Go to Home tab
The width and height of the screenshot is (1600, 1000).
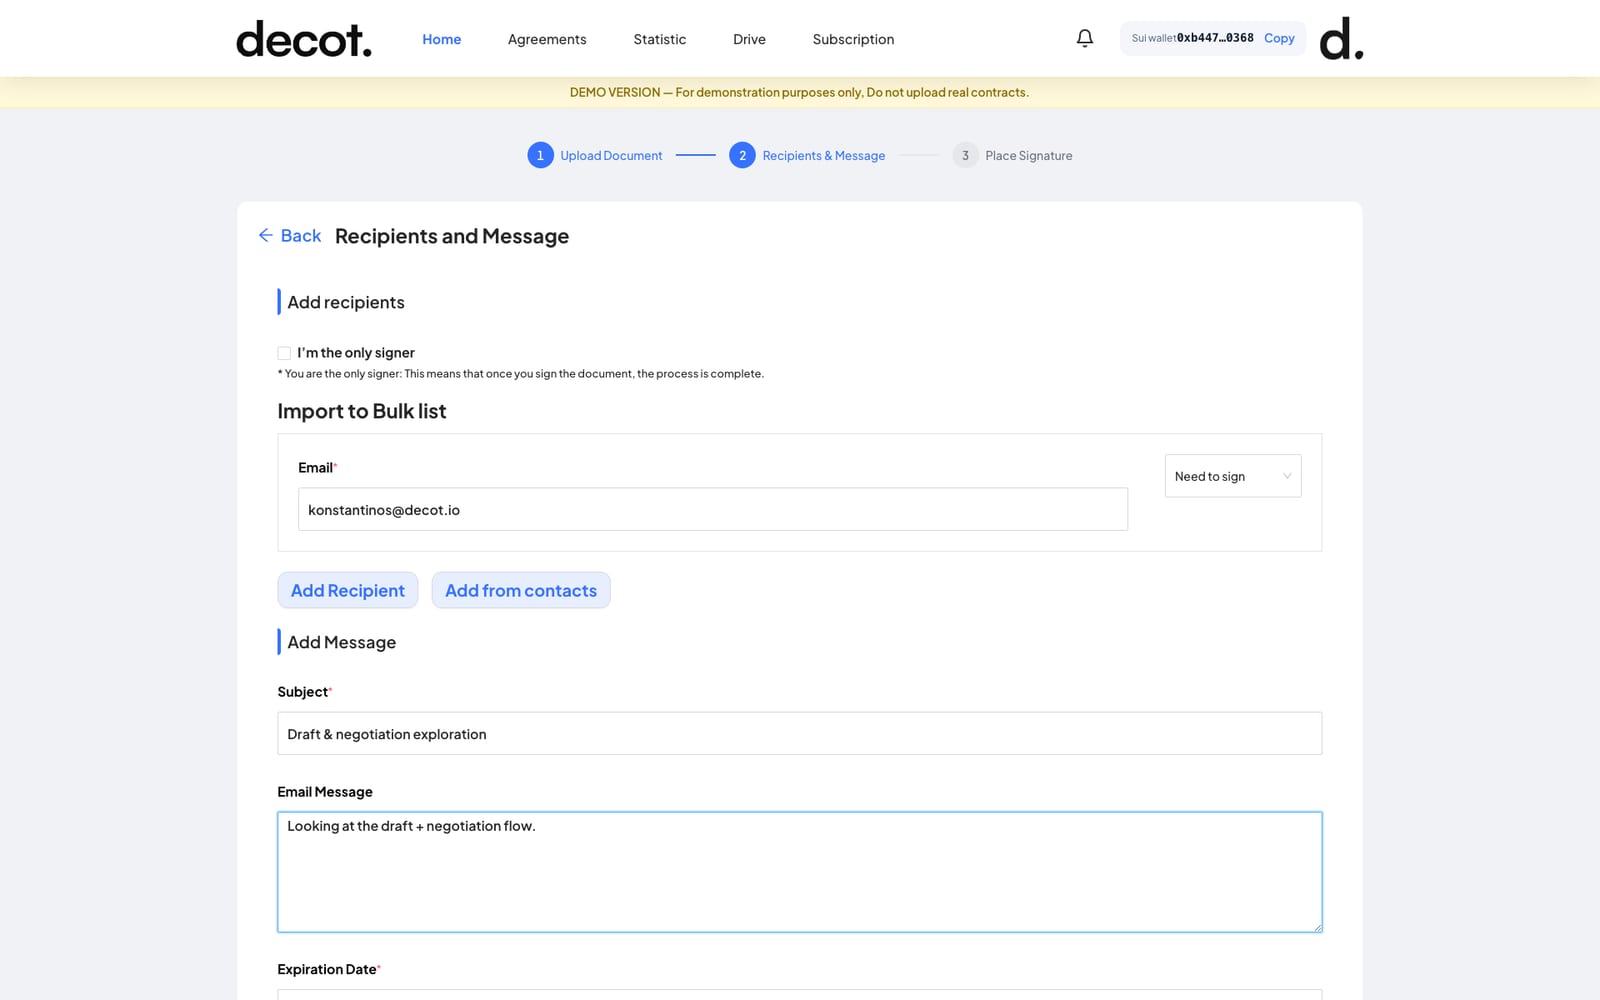pos(441,39)
